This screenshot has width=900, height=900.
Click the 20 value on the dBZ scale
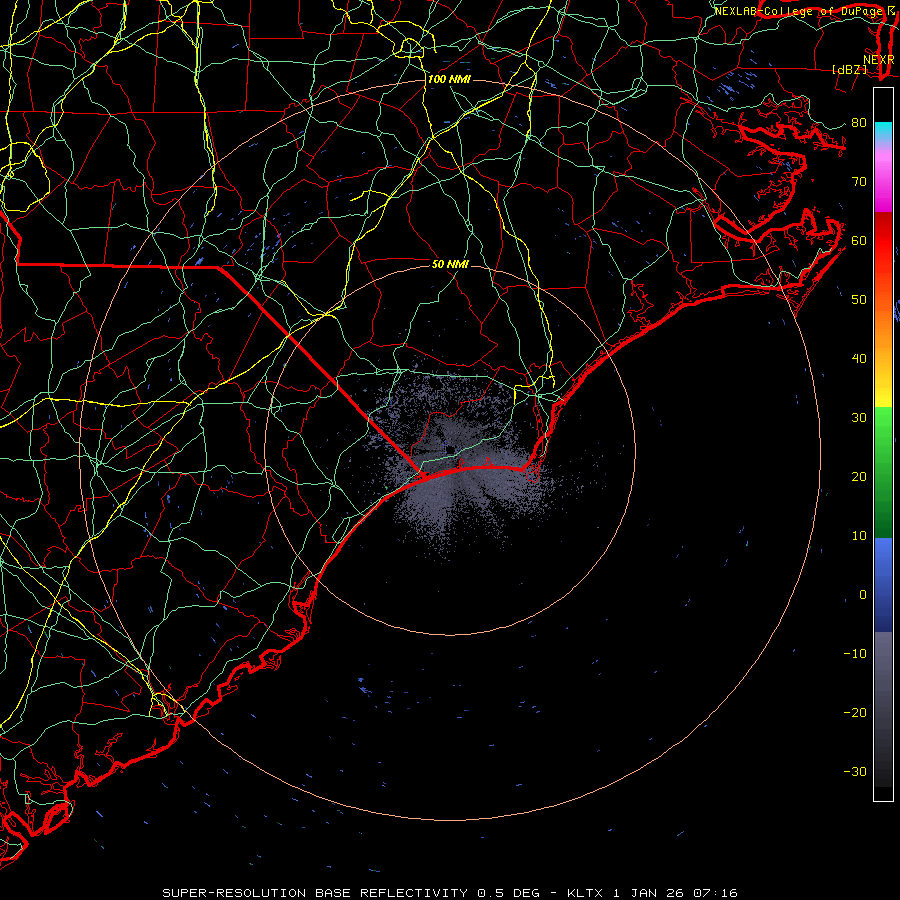pyautogui.click(x=859, y=477)
